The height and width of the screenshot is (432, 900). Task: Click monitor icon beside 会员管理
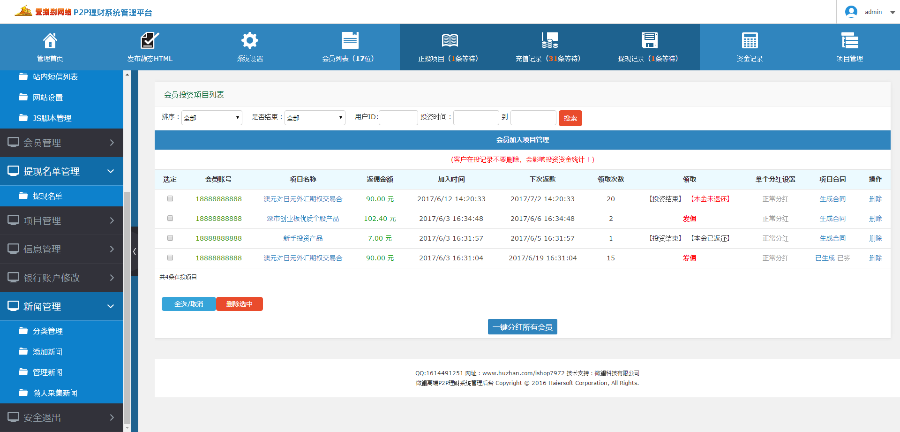pos(13,143)
